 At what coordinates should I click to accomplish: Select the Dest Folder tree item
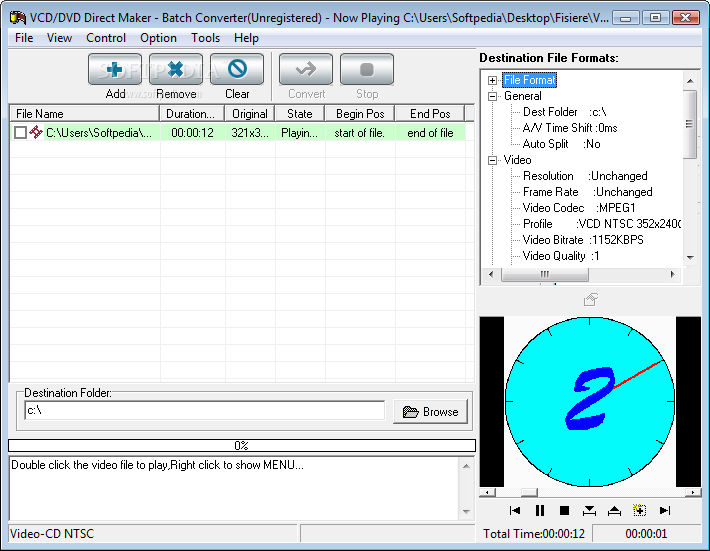[565, 112]
